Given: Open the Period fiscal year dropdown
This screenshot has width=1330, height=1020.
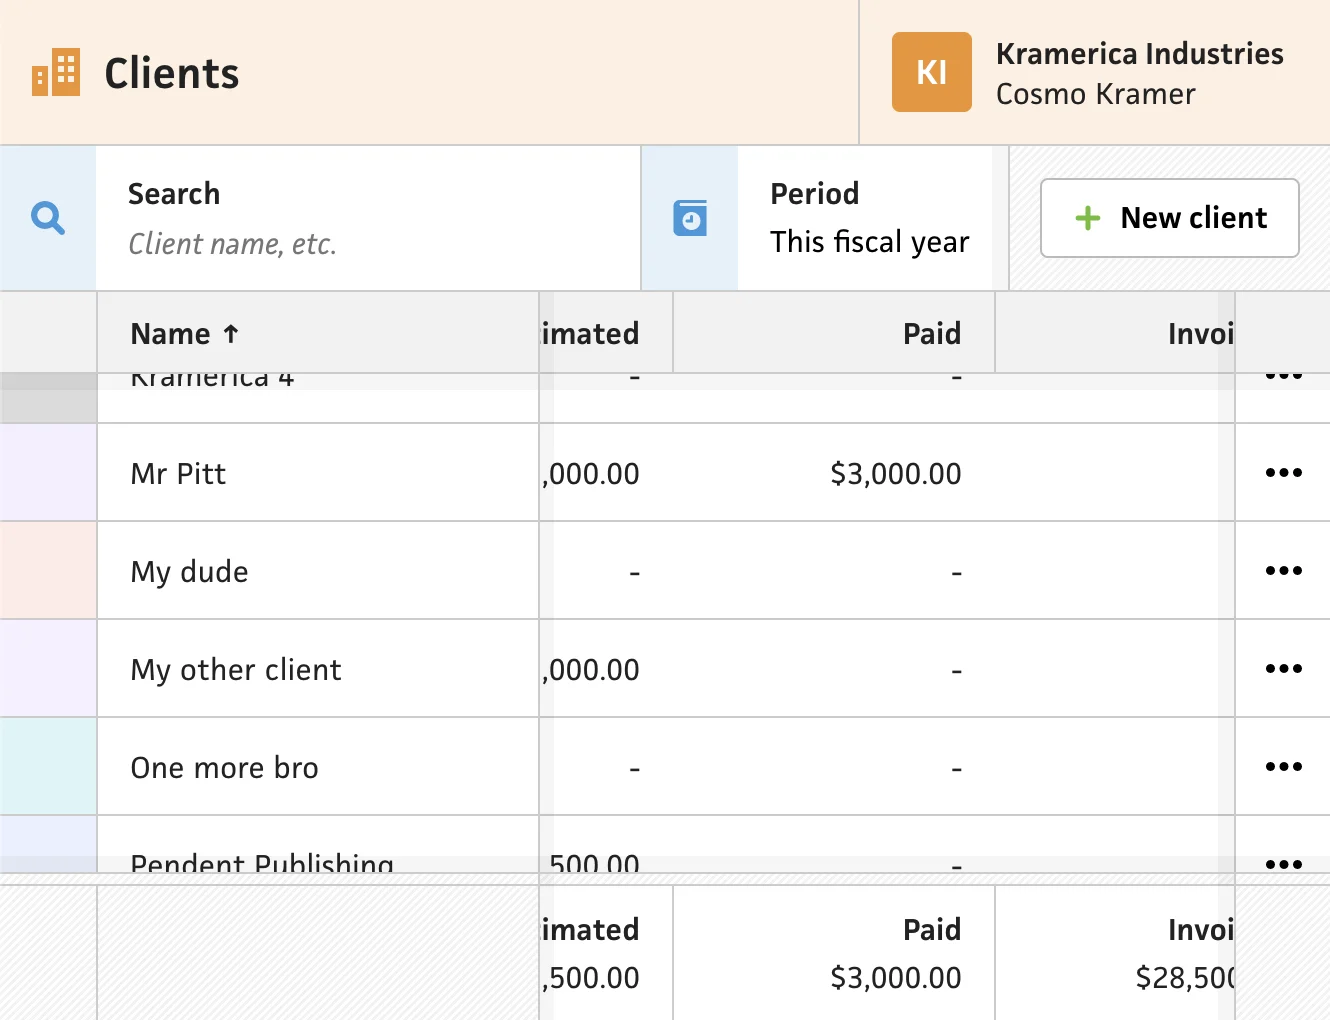Looking at the screenshot, I should [868, 218].
